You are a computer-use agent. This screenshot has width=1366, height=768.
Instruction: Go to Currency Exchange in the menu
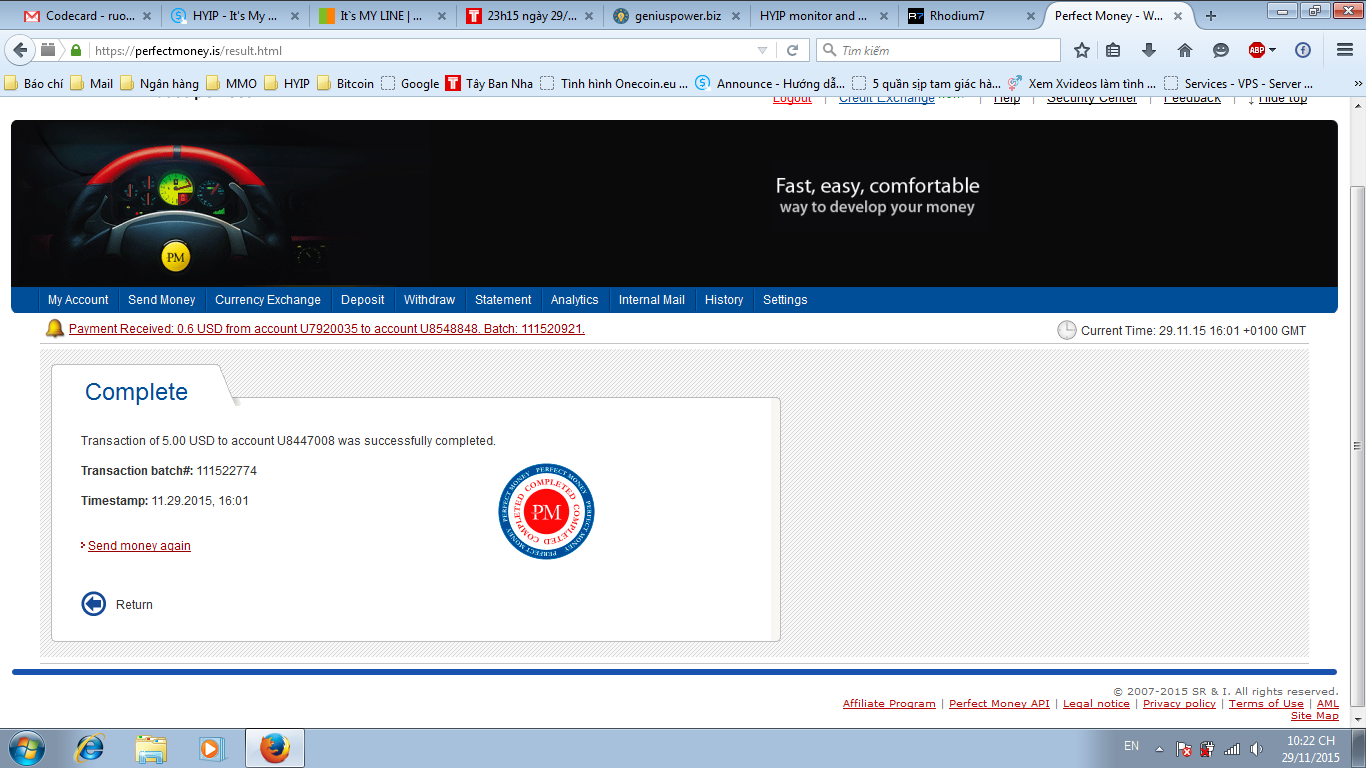[268, 300]
